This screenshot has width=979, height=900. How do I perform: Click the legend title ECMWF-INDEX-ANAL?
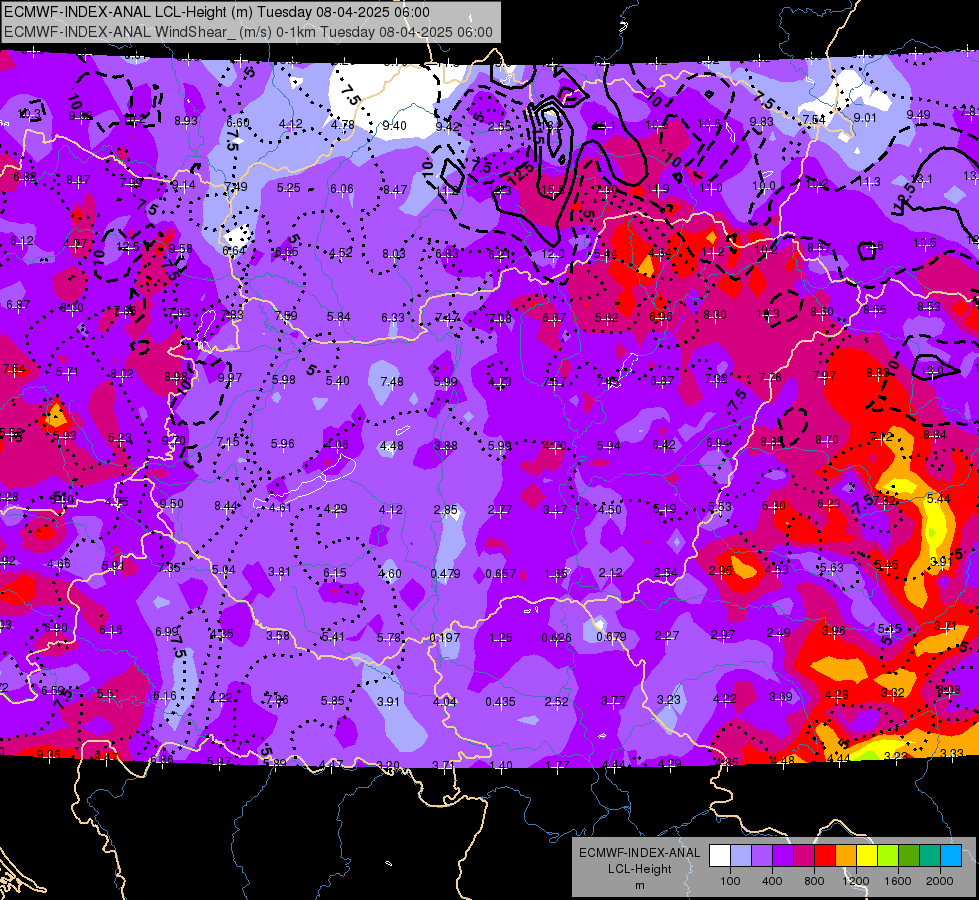pyautogui.click(x=639, y=853)
